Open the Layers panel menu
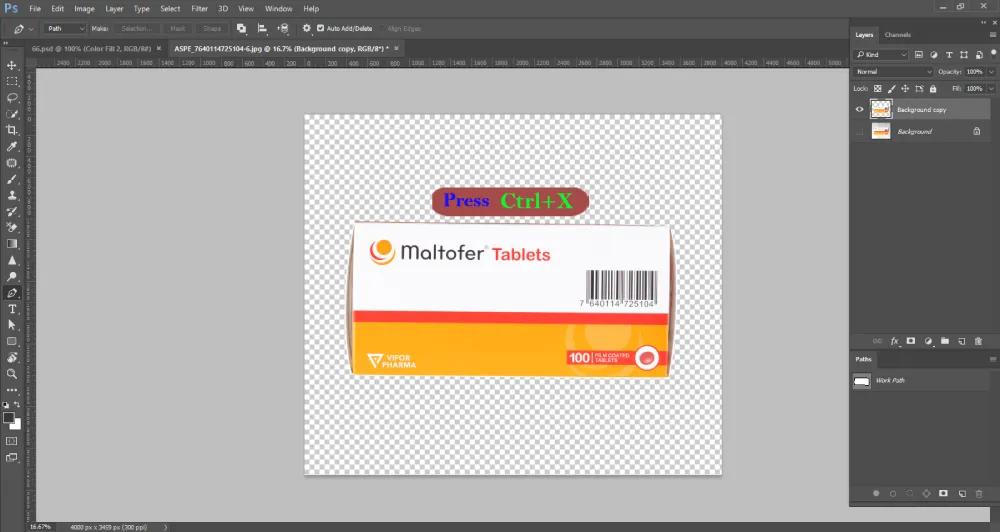 (x=992, y=34)
